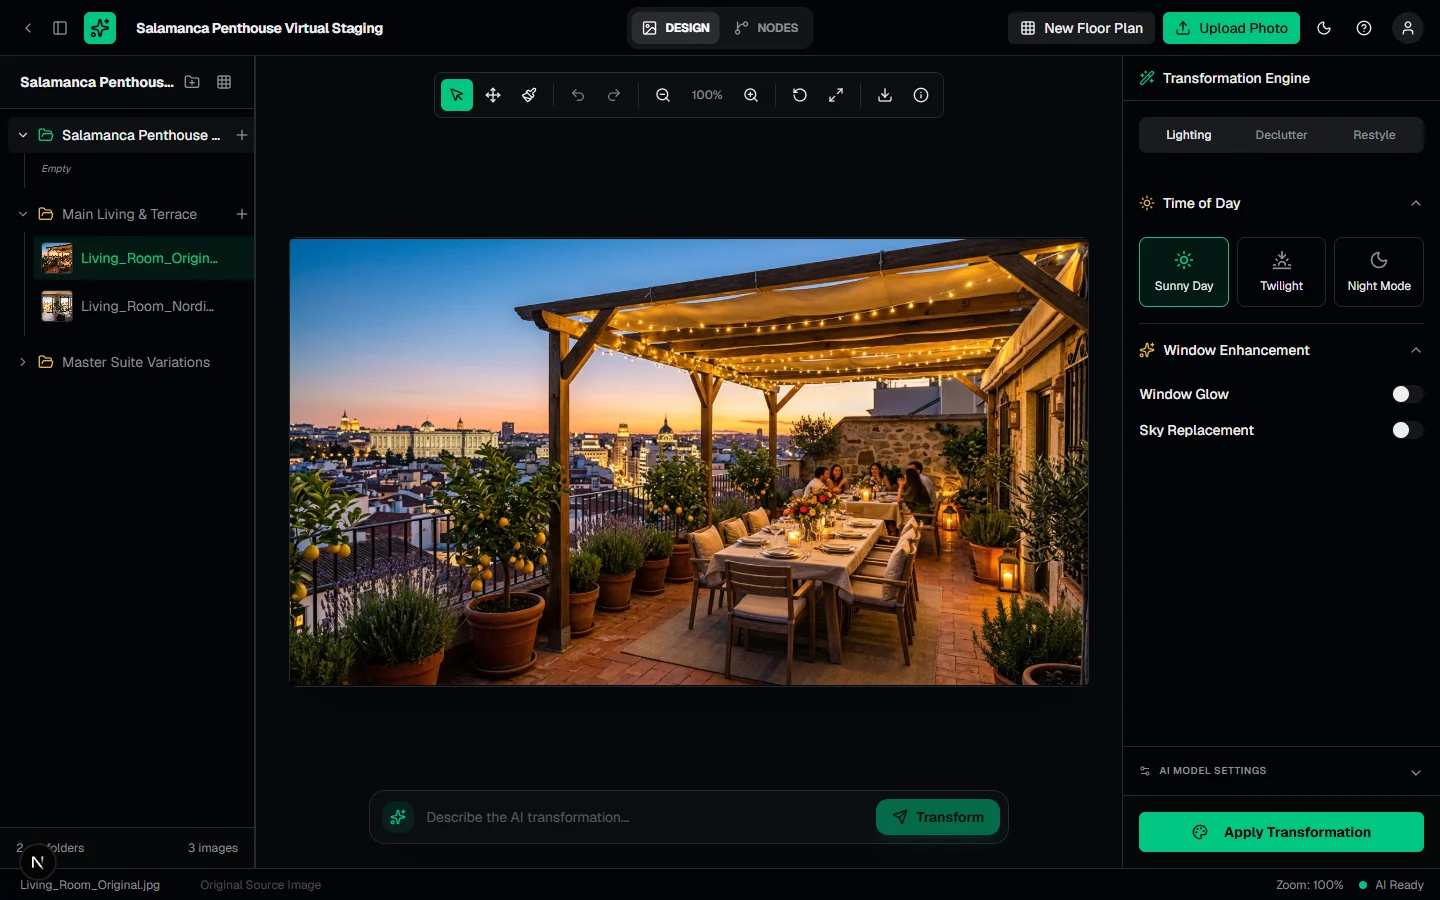Image resolution: width=1440 pixels, height=900 pixels.
Task: Collapse the Time of Day section
Action: (x=1416, y=203)
